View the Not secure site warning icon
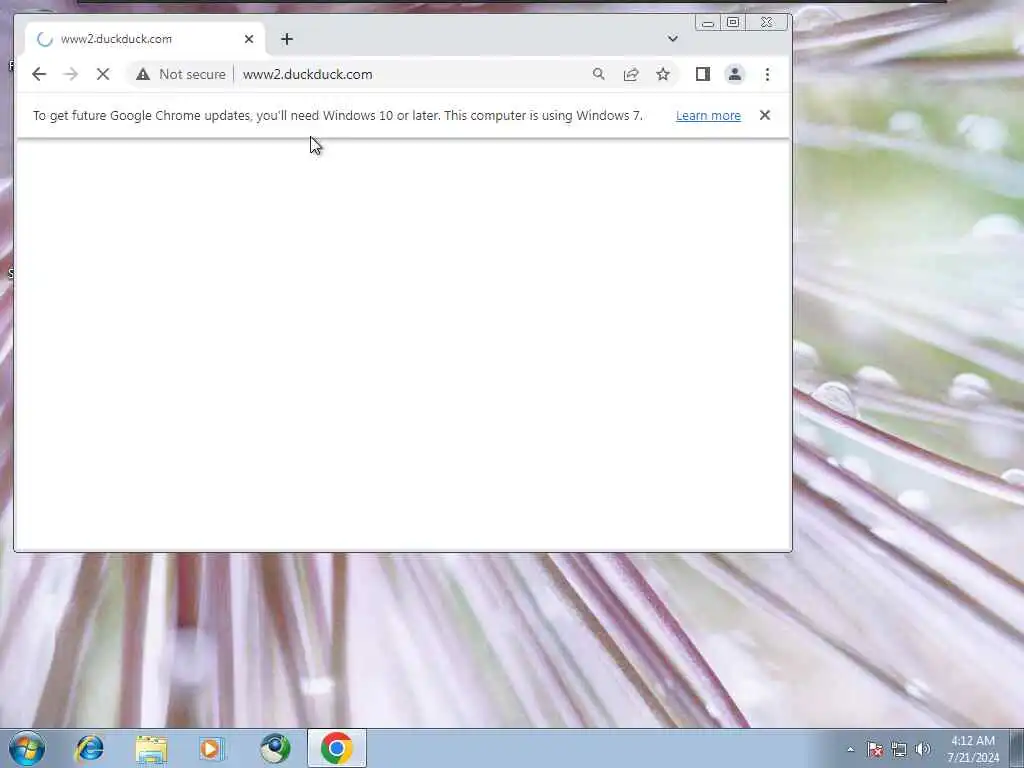Viewport: 1024px width, 768px height. 143,74
